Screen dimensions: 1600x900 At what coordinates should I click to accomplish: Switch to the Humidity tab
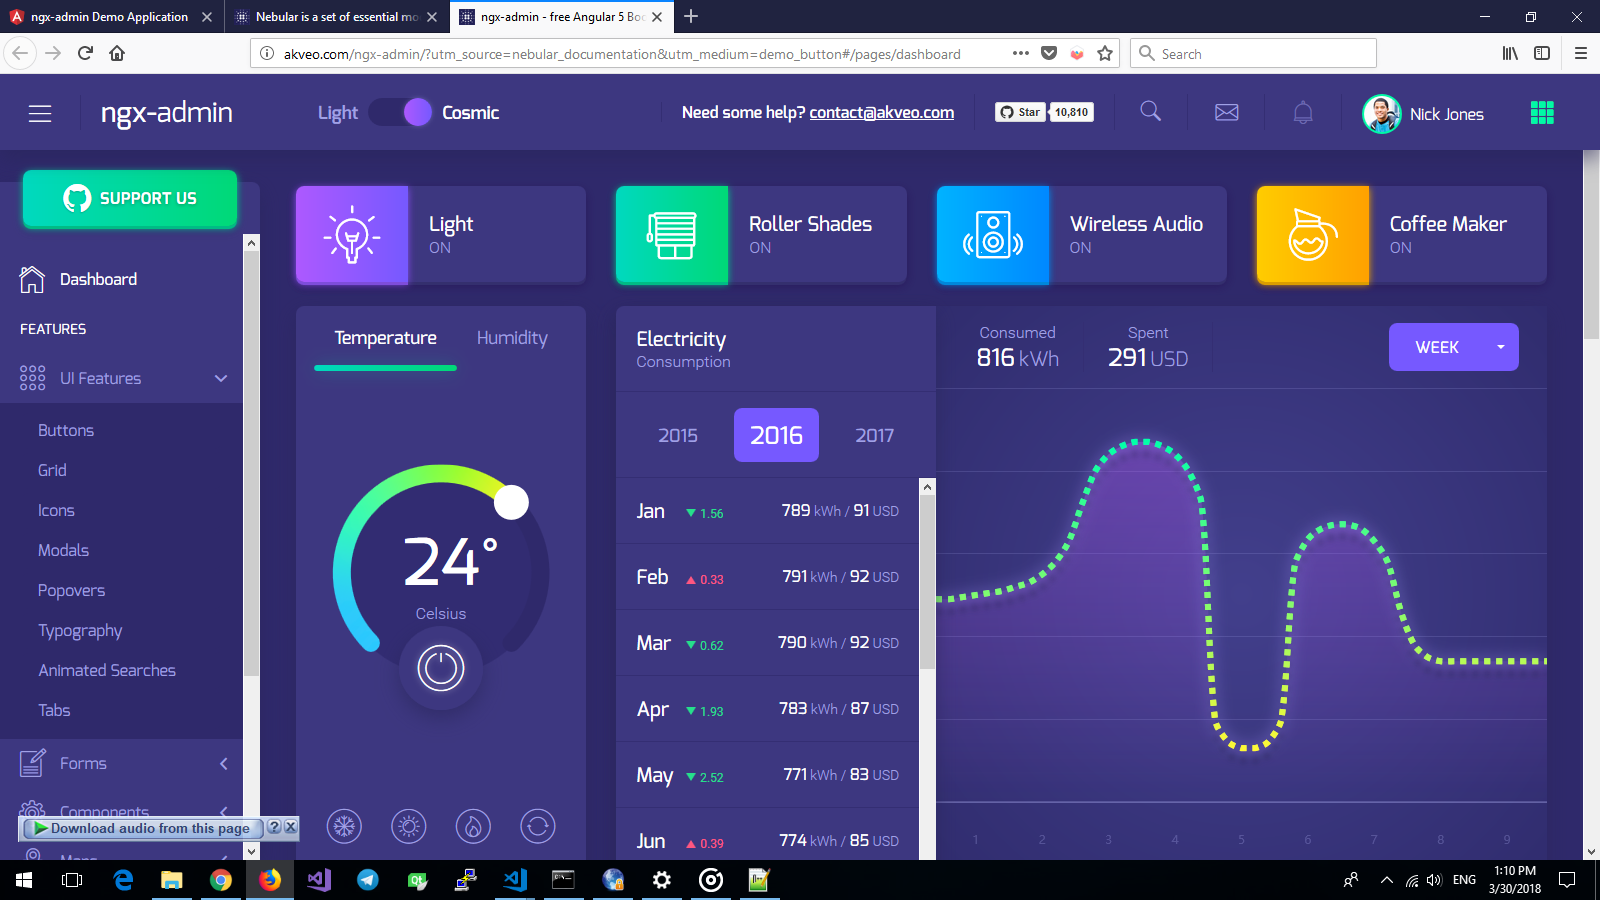coord(511,338)
